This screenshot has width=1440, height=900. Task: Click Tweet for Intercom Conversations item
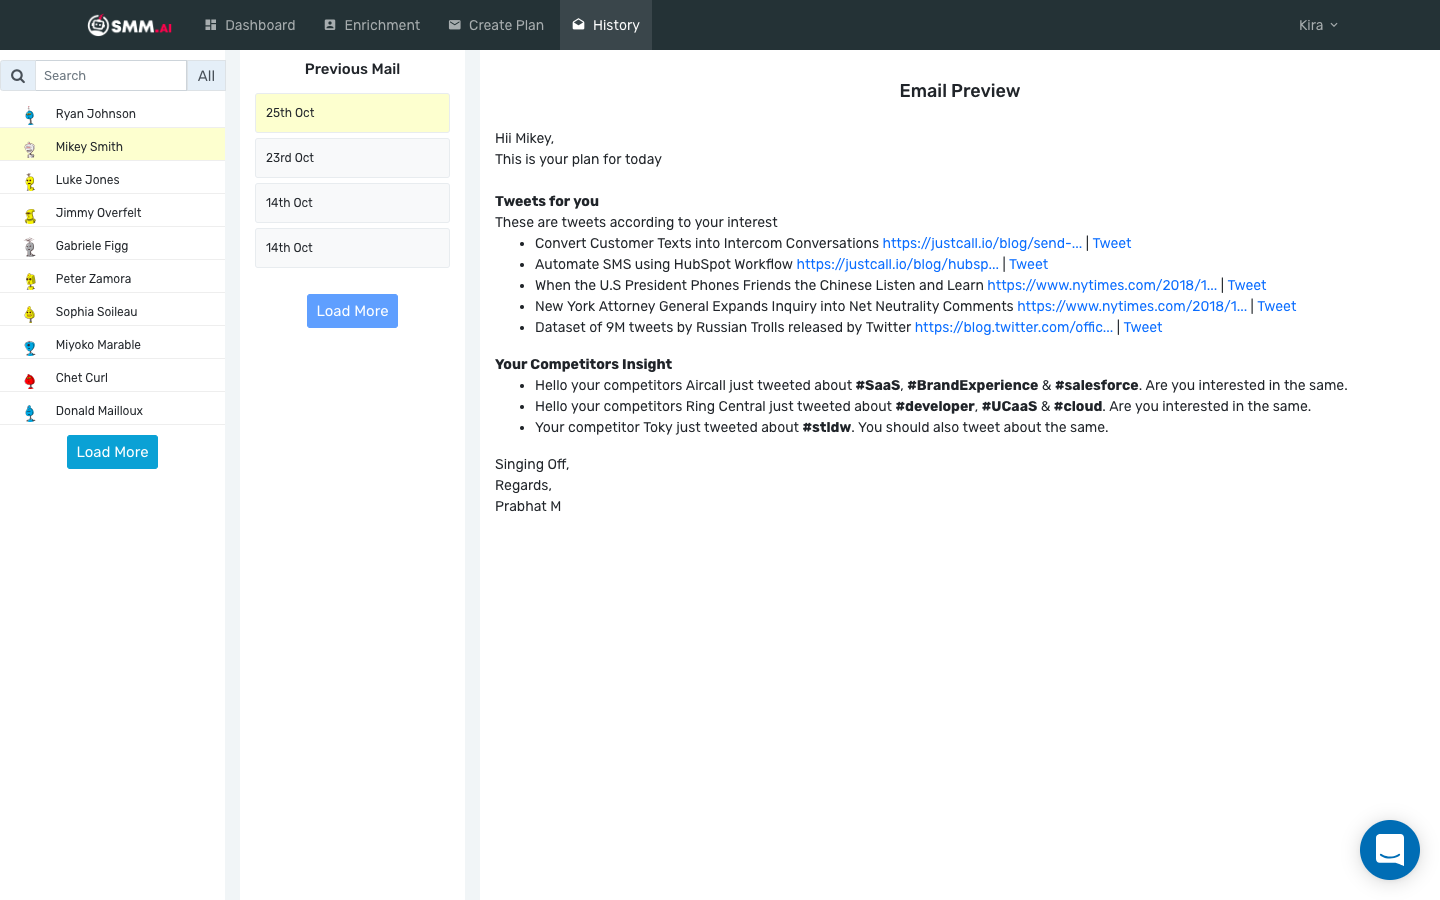tap(1112, 243)
